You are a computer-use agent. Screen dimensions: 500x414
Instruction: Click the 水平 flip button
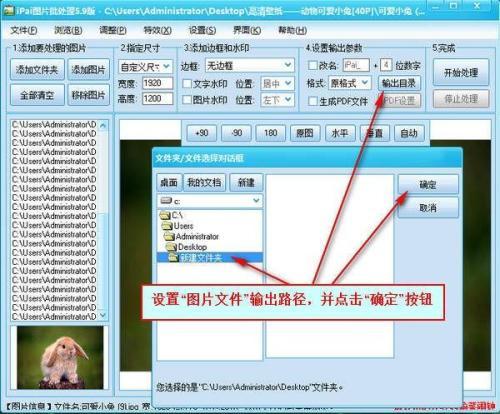[x=340, y=133]
